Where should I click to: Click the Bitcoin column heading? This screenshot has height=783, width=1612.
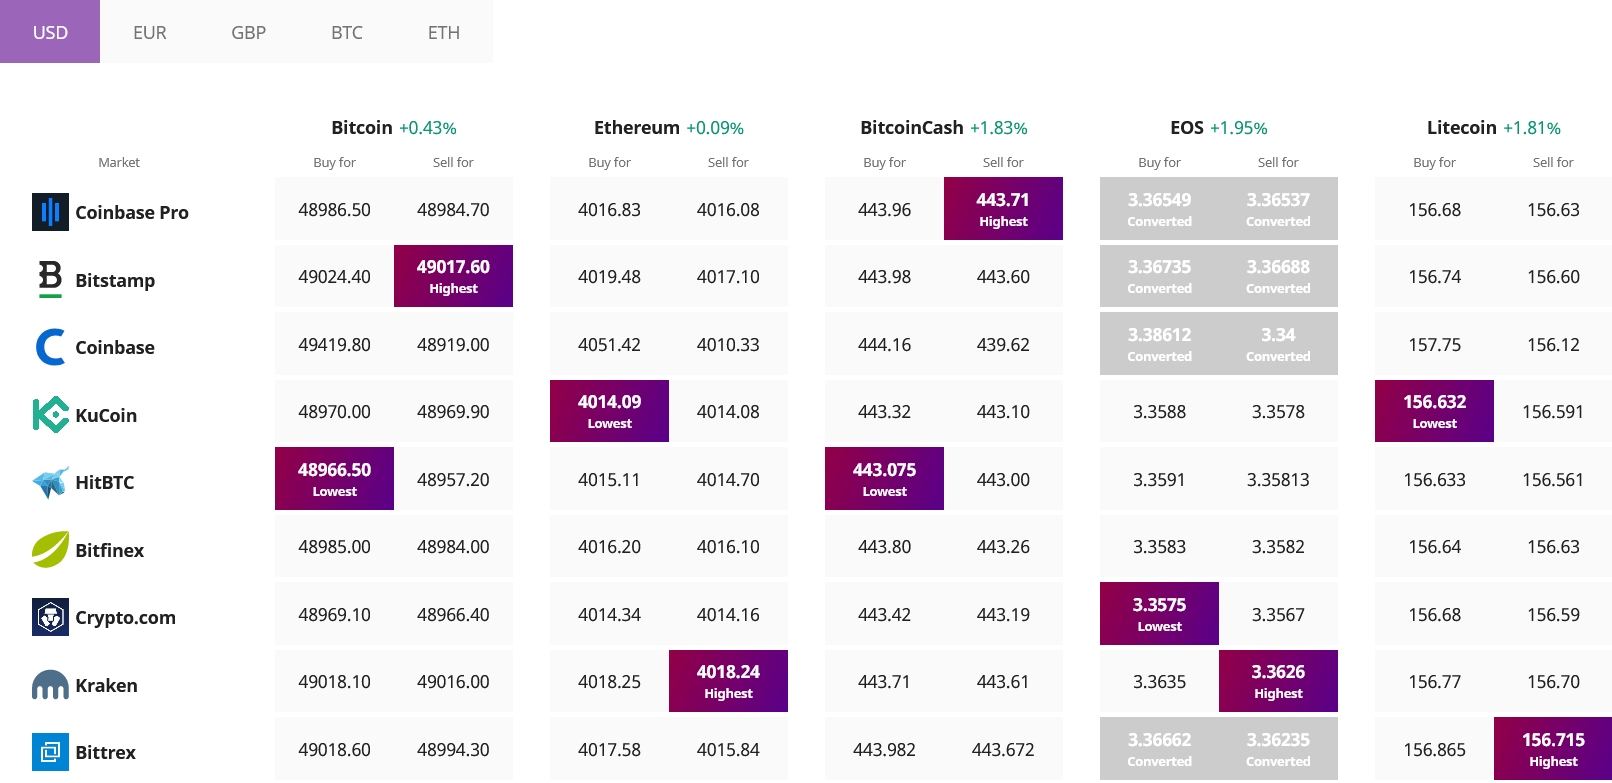pyautogui.click(x=362, y=127)
